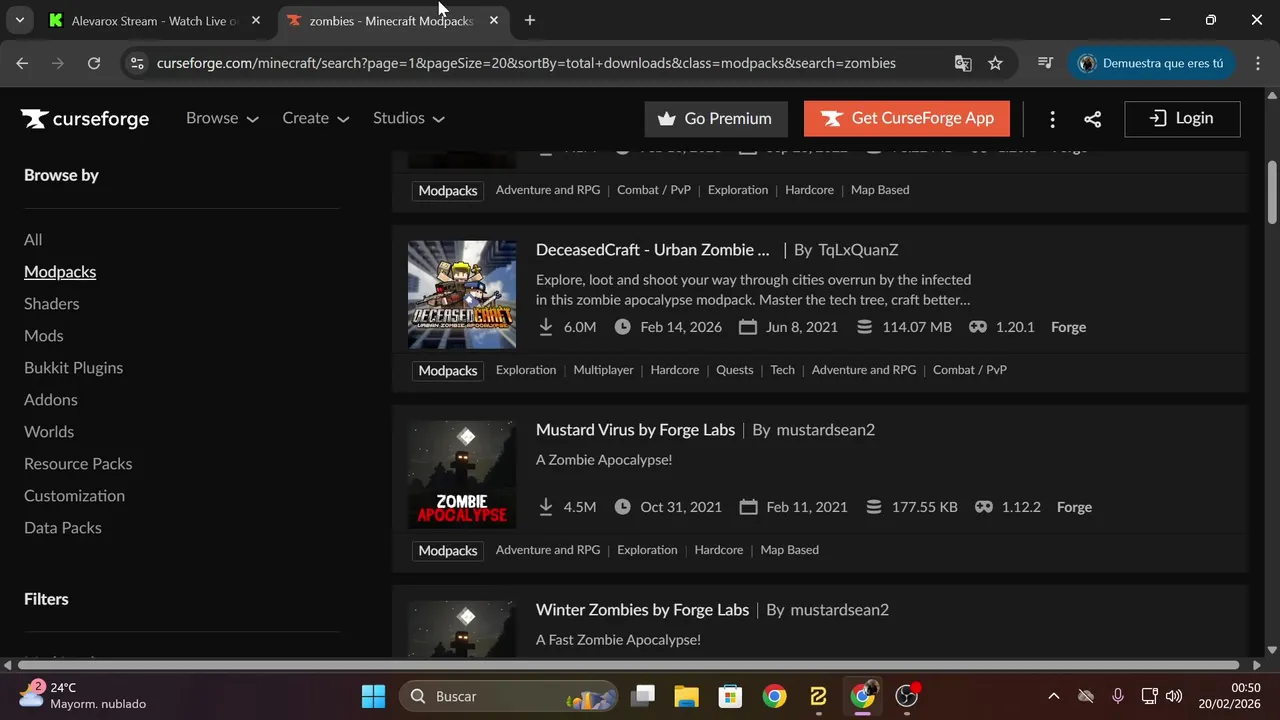Click the translate page icon
The width and height of the screenshot is (1280, 720).
click(x=963, y=63)
